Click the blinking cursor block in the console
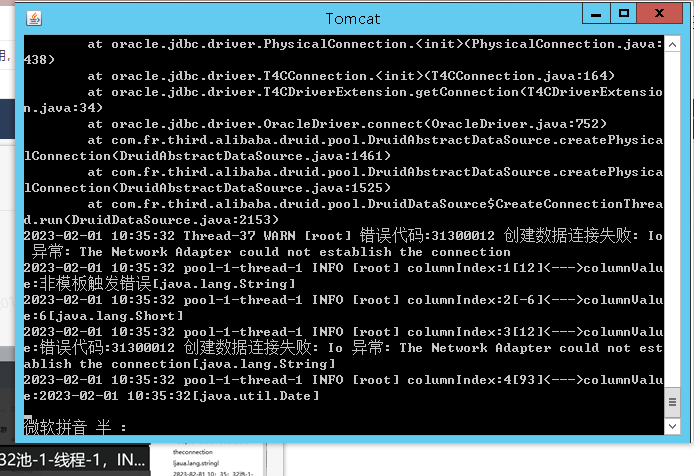The width and height of the screenshot is (694, 476). (x=27, y=418)
